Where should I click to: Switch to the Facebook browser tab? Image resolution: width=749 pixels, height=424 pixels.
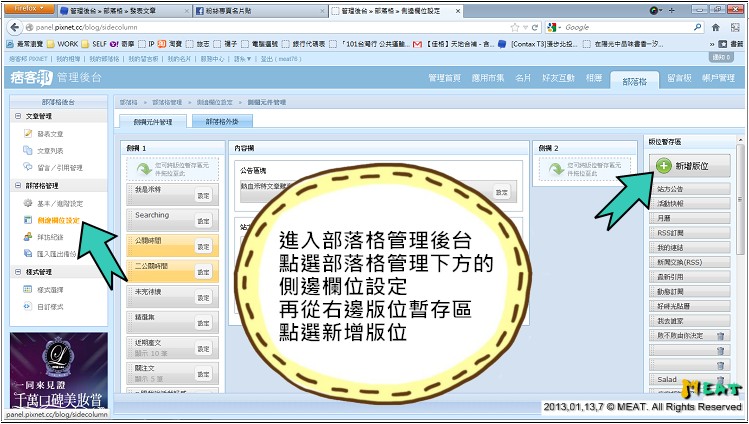tap(260, 11)
